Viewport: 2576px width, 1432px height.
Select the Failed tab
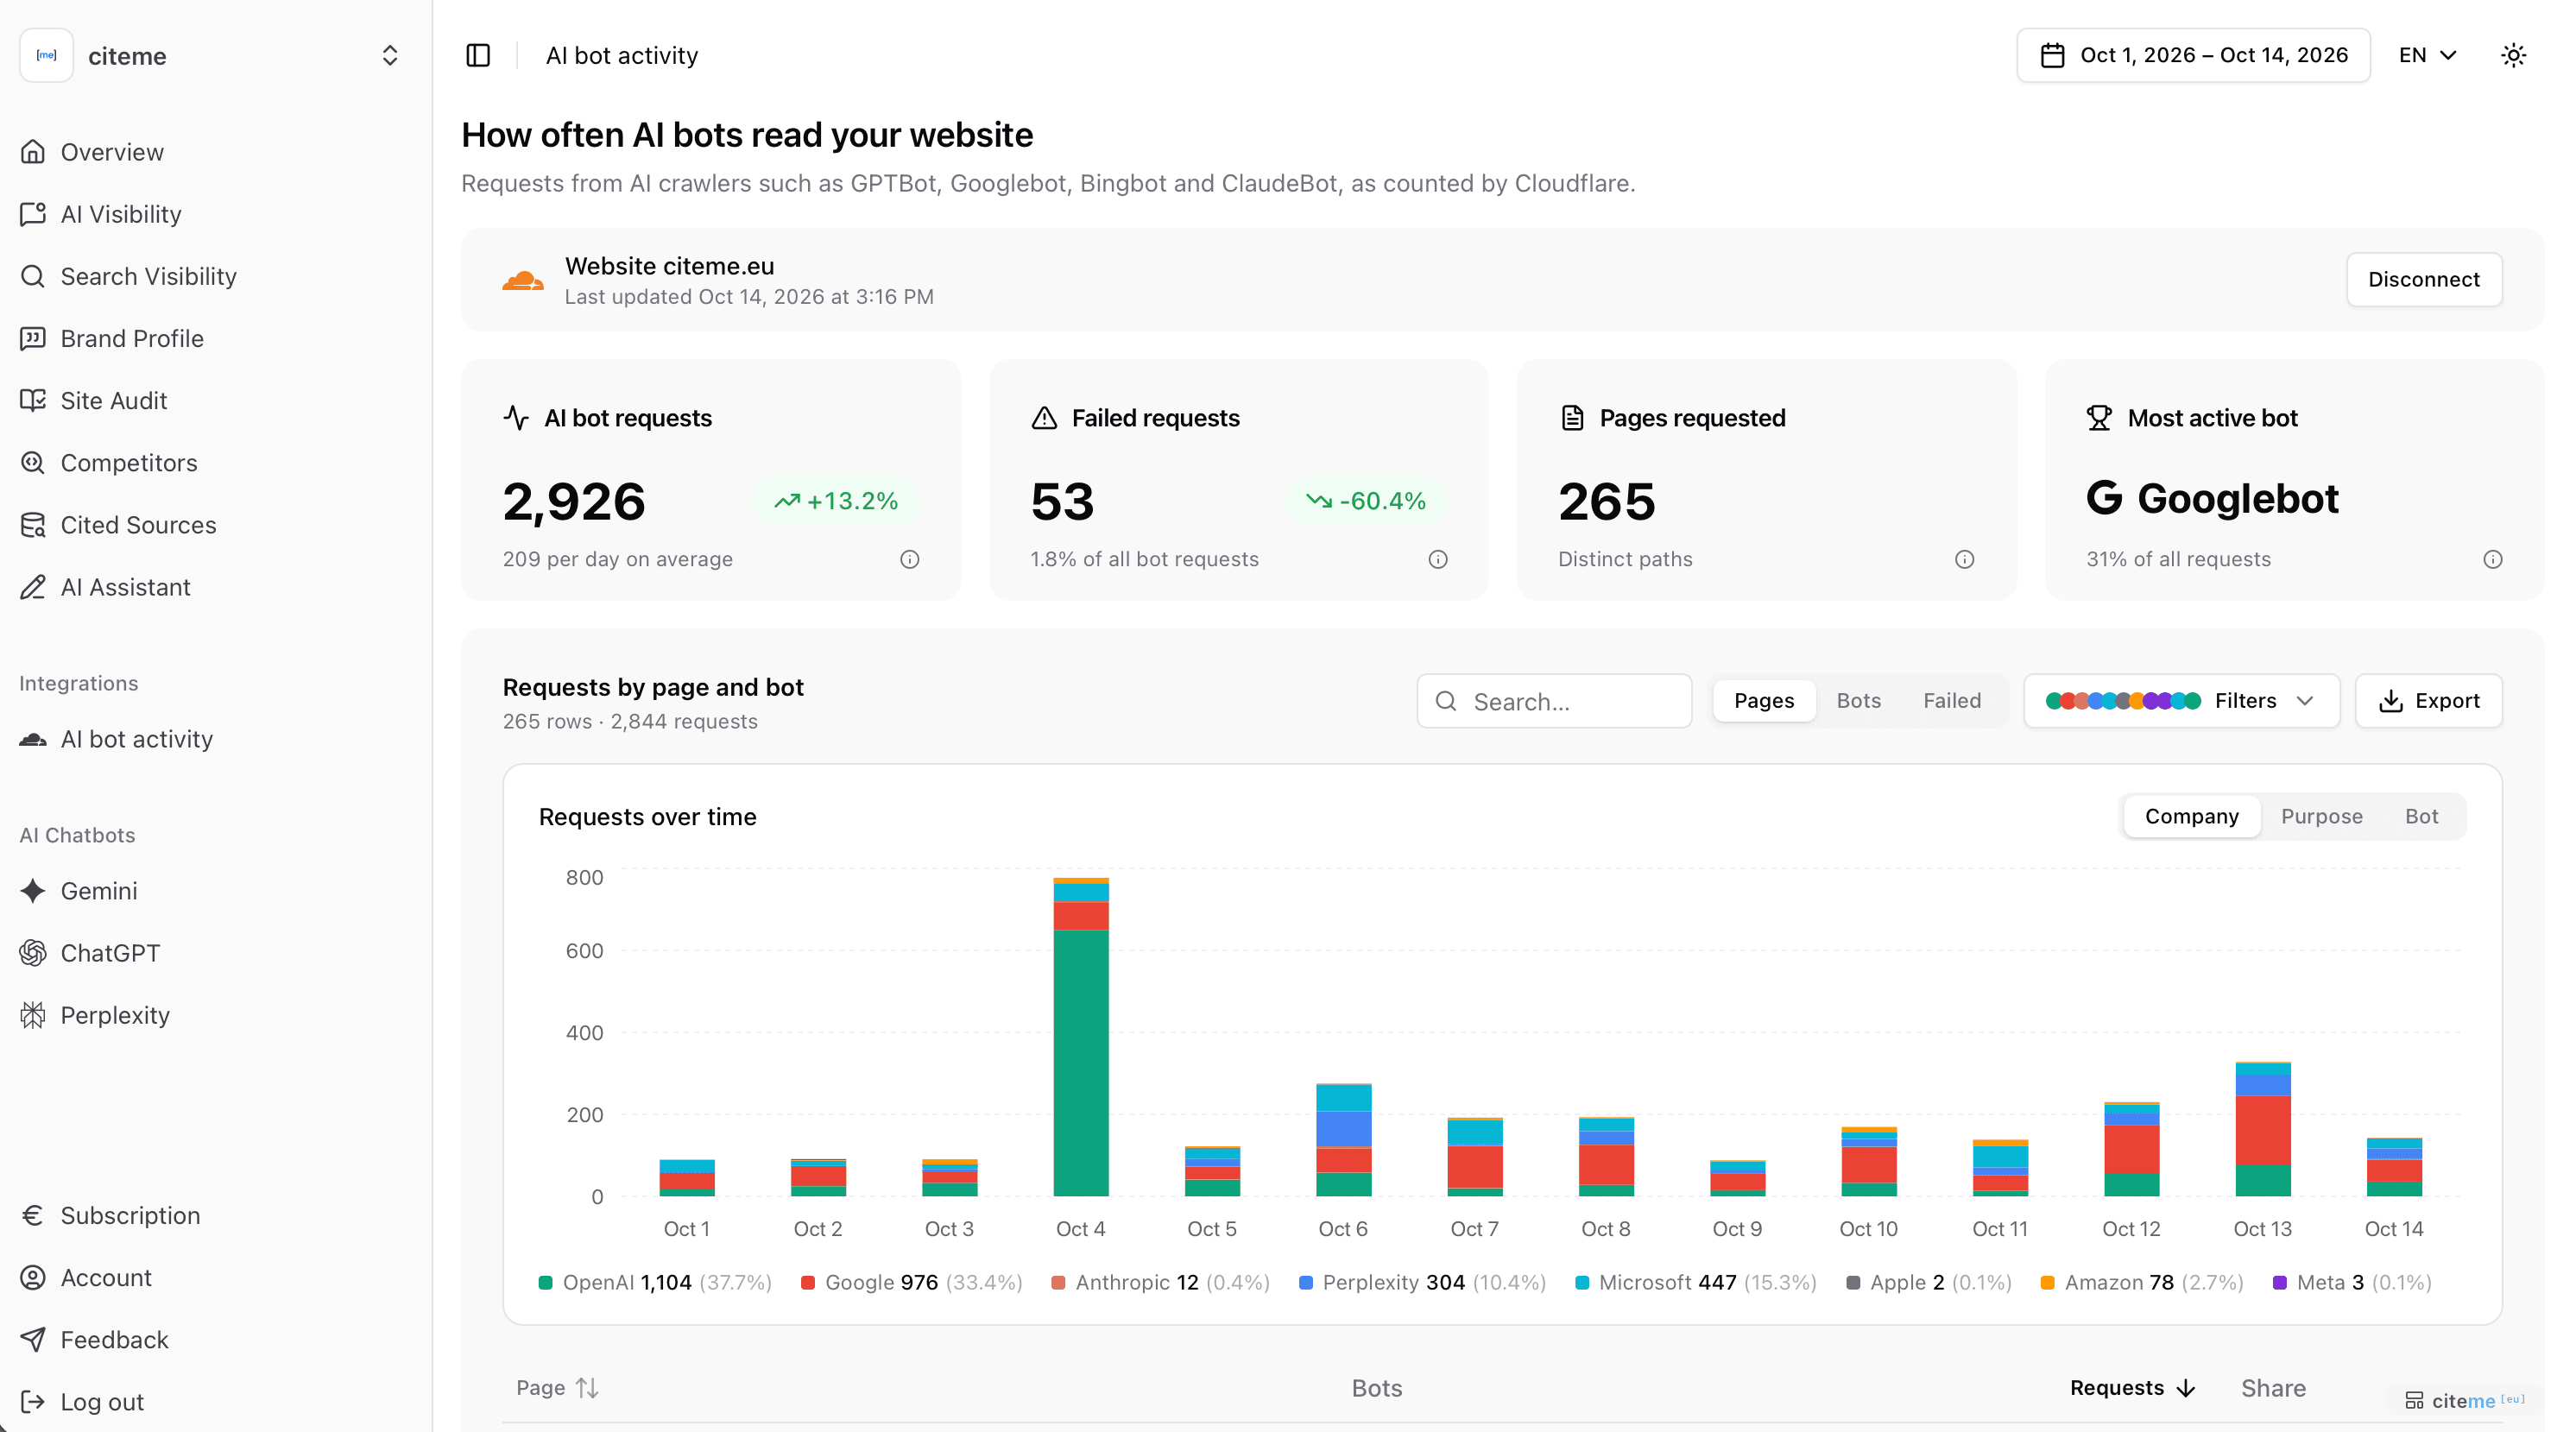[1951, 700]
